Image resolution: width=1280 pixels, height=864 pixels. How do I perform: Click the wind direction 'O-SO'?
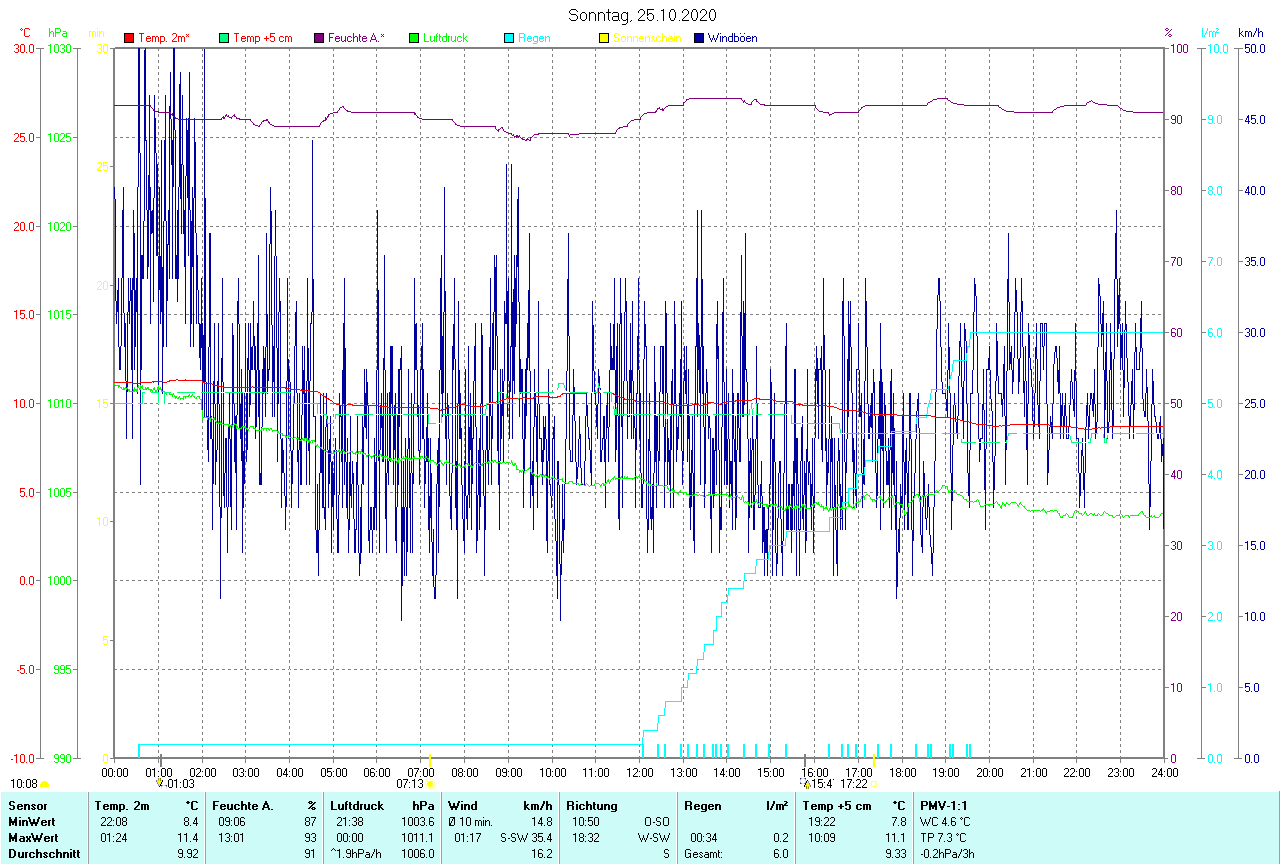coord(657,822)
